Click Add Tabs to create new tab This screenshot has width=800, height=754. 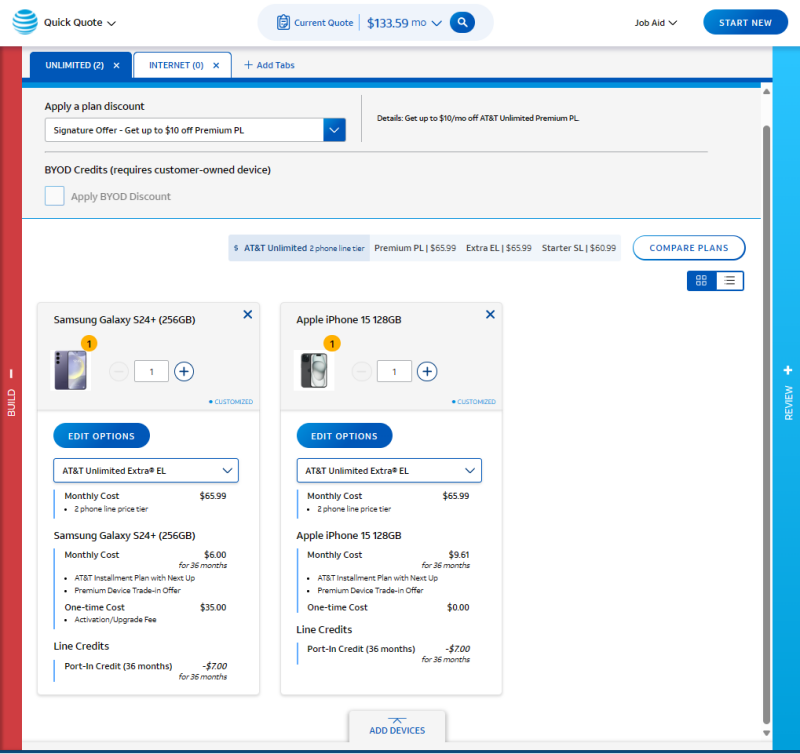269,66
